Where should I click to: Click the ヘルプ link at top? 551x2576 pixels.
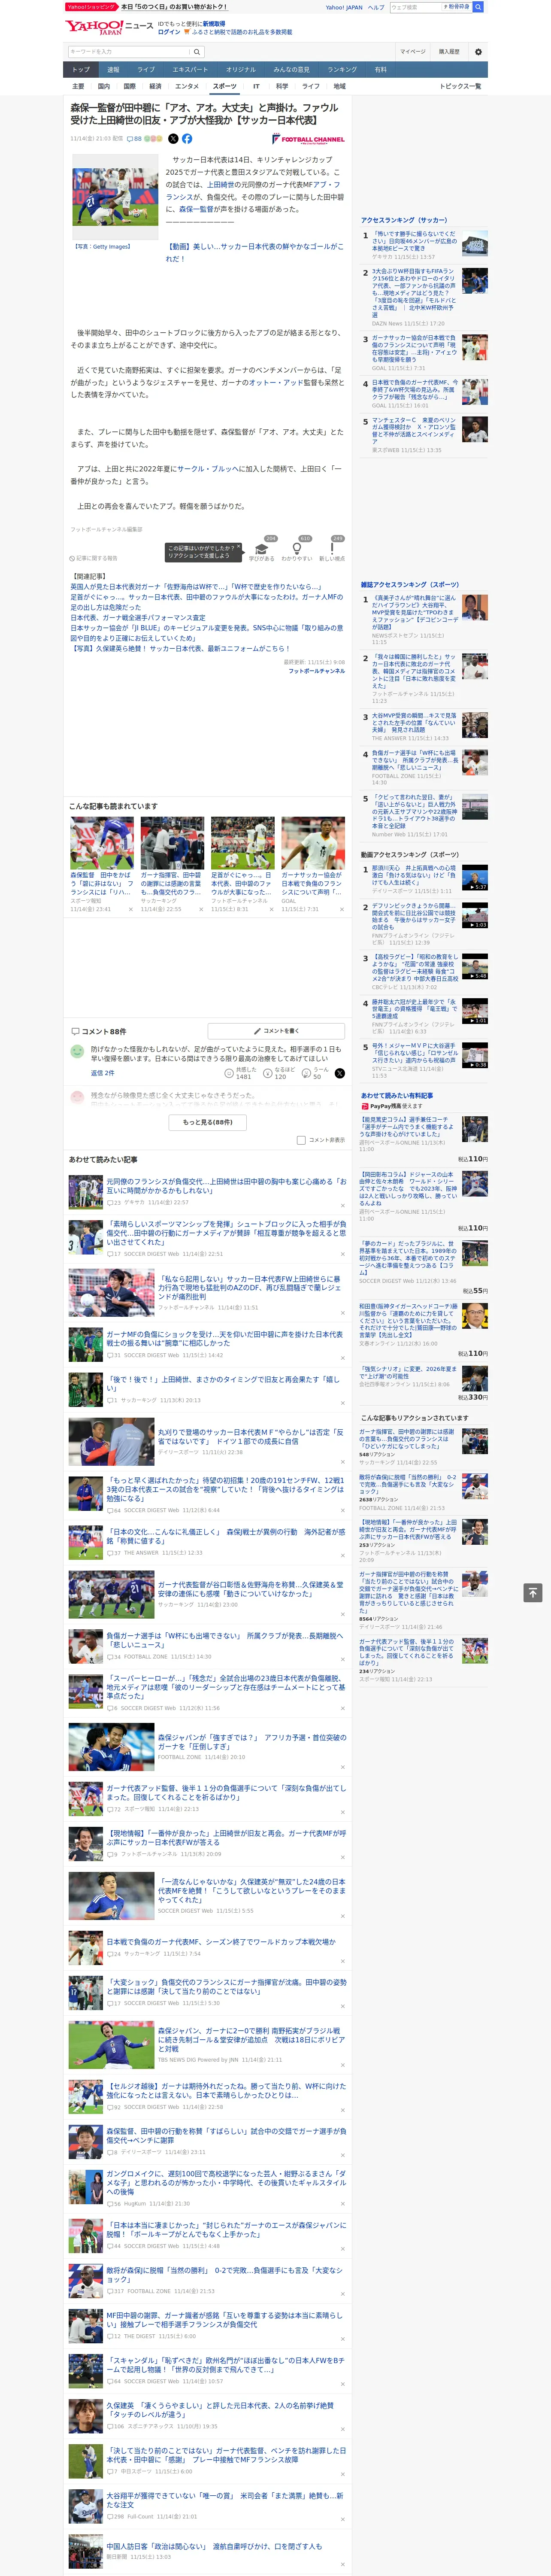pos(376,7)
